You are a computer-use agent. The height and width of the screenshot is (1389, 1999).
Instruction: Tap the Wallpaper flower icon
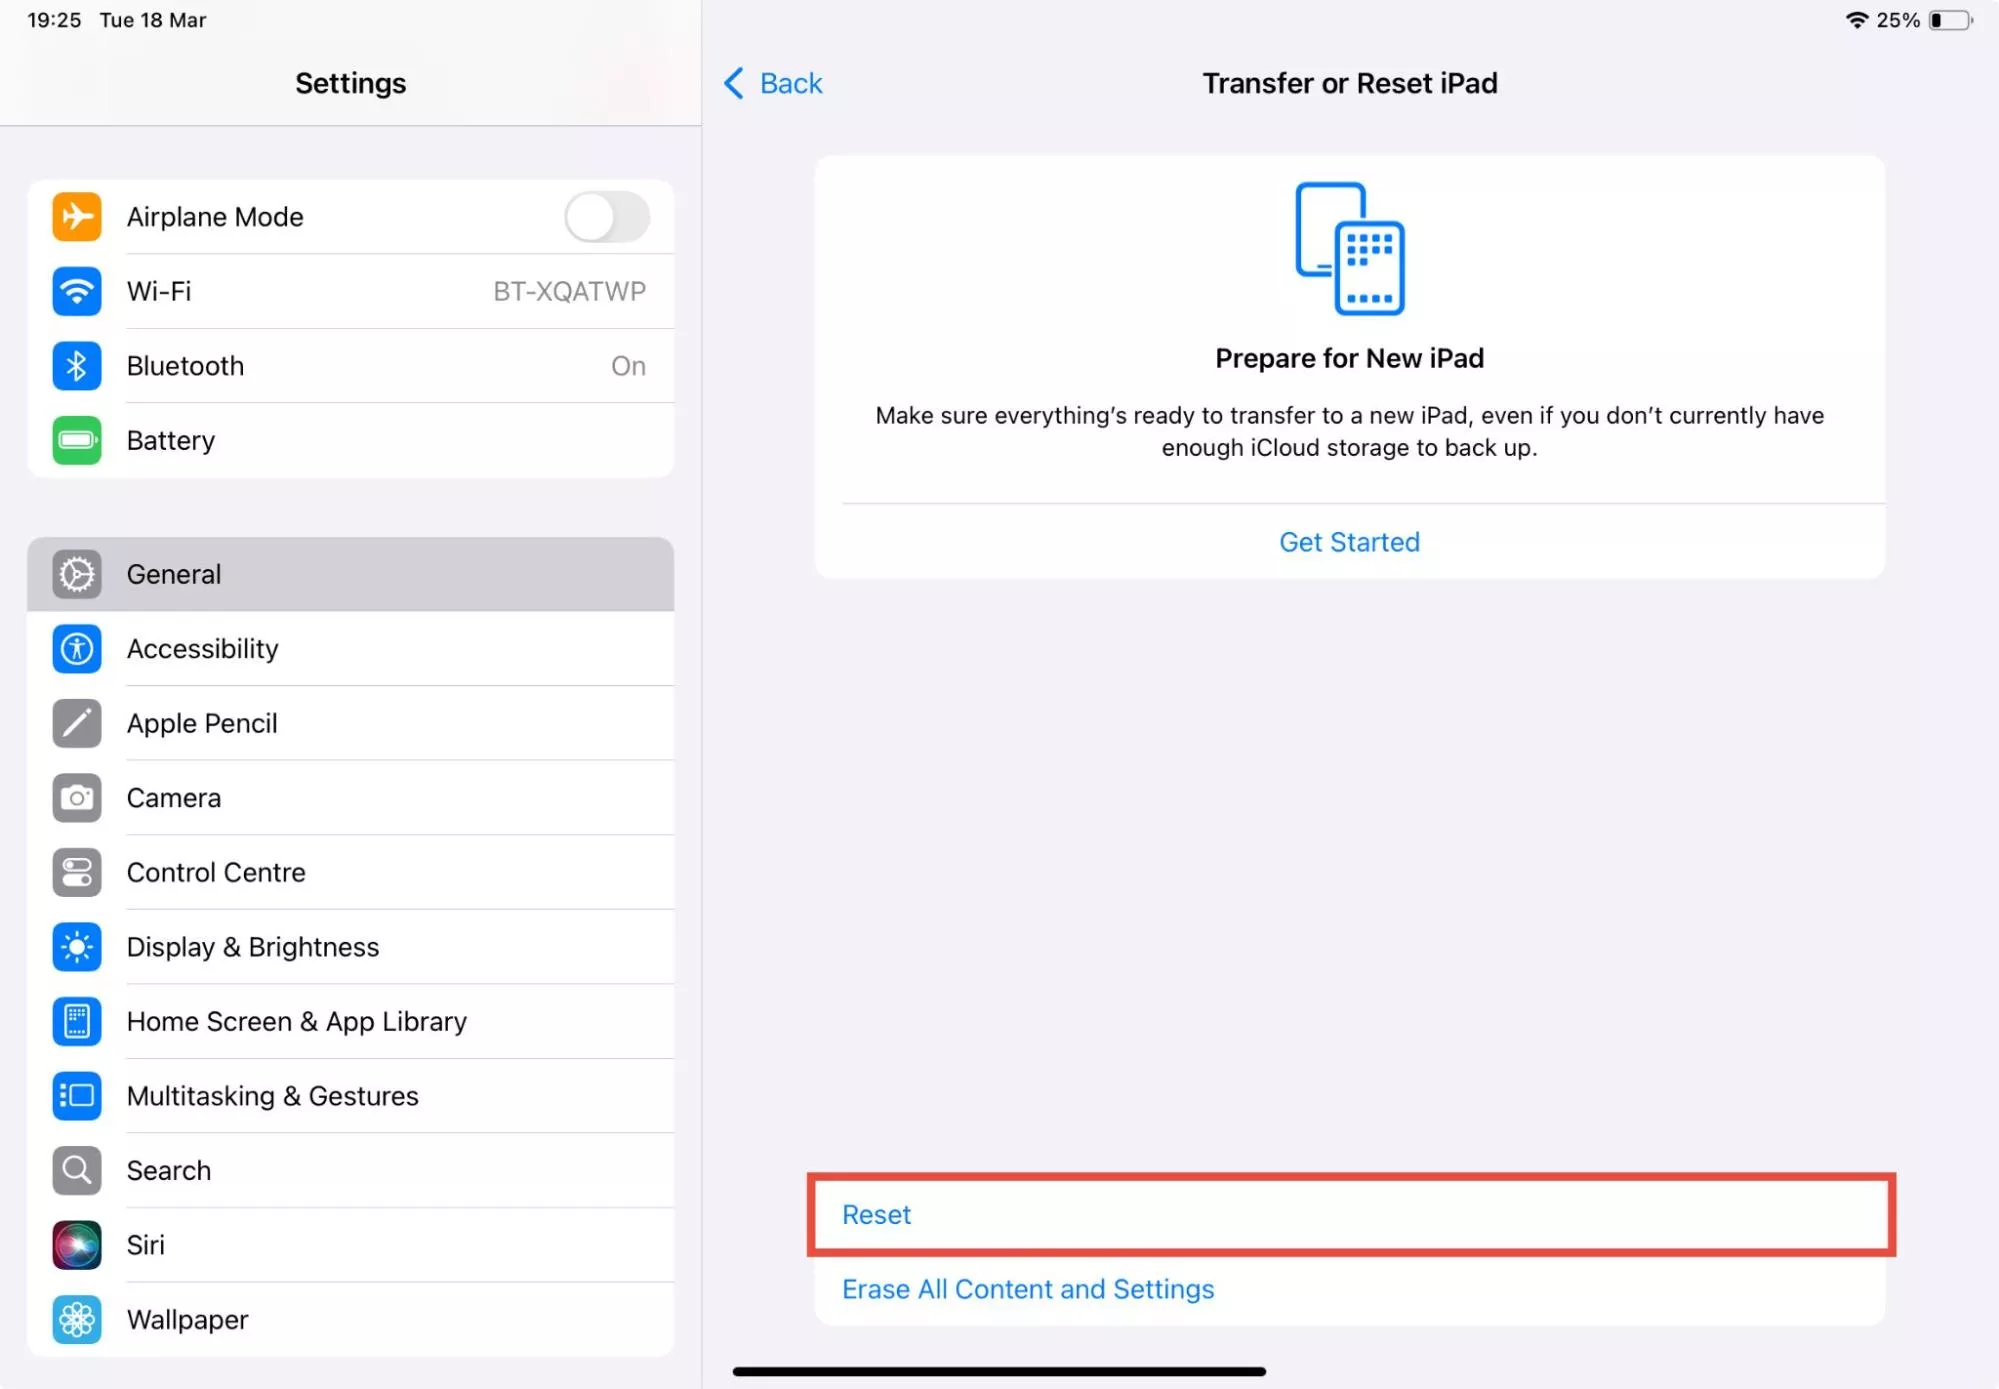[x=77, y=1320]
